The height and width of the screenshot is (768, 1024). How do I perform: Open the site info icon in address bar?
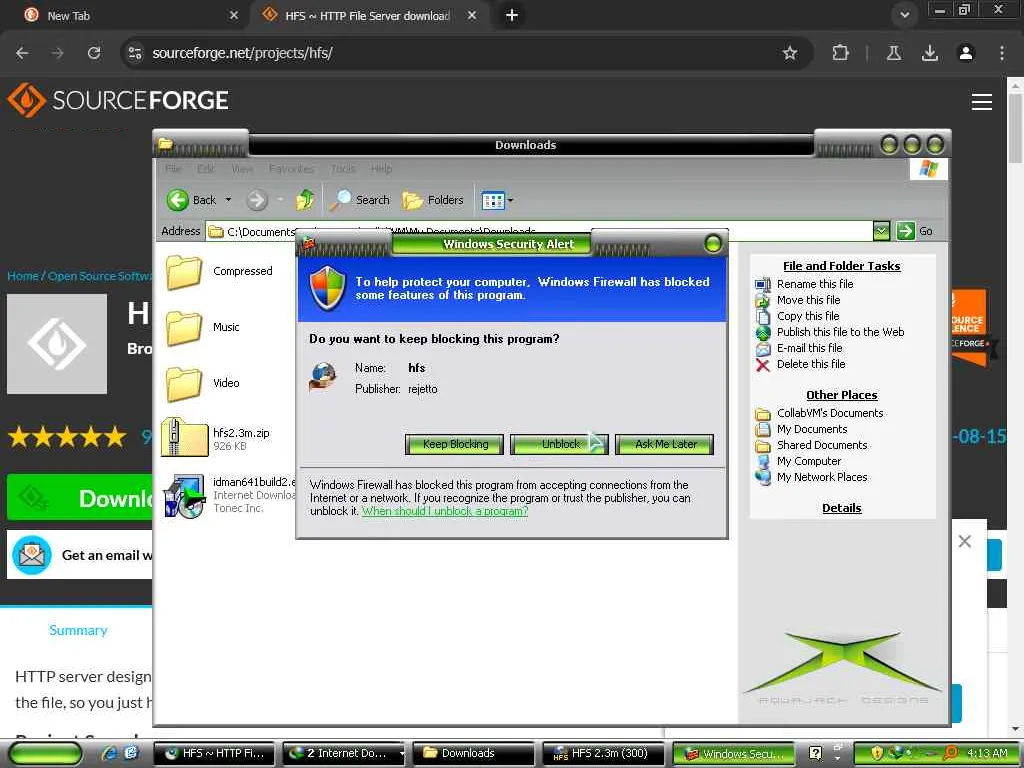pos(135,53)
